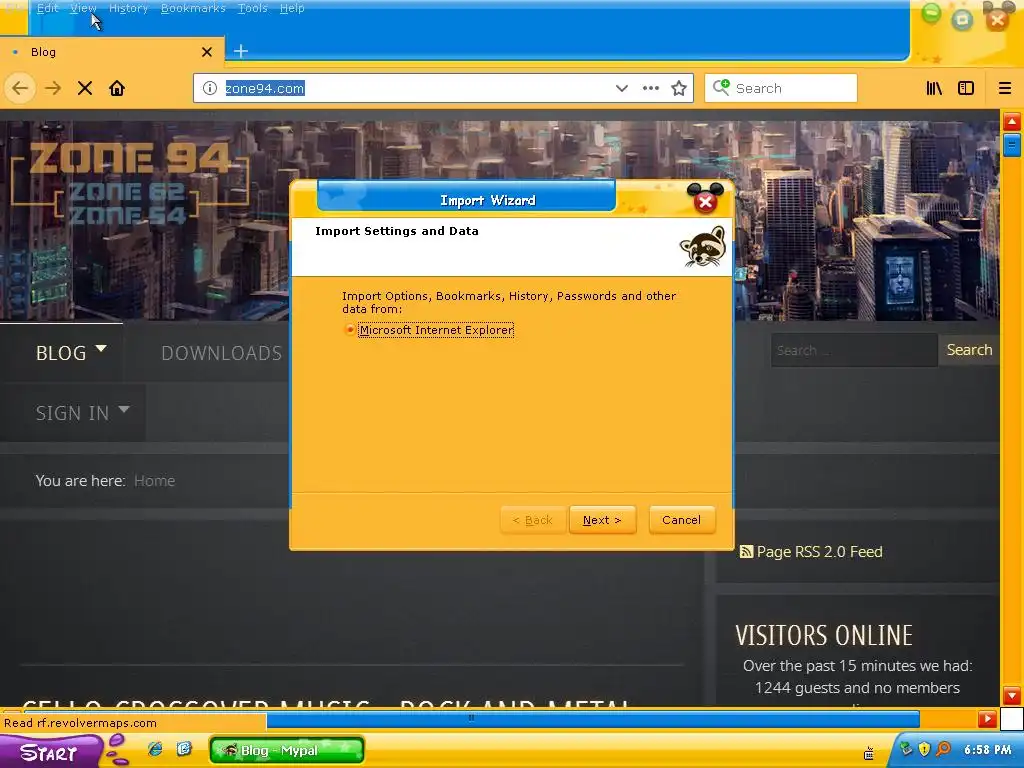The height and width of the screenshot is (768, 1024).
Task: Close the Blog tab
Action: 207,52
